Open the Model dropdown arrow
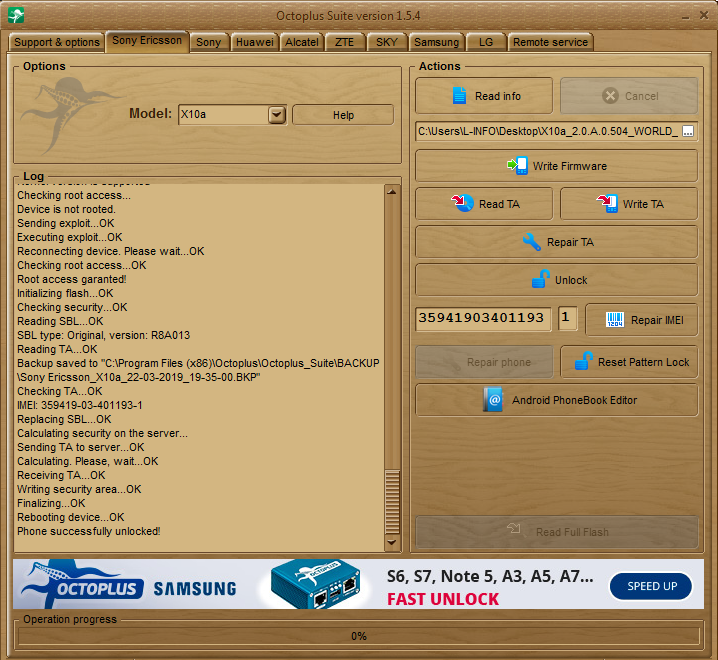The image size is (718, 660). click(277, 114)
